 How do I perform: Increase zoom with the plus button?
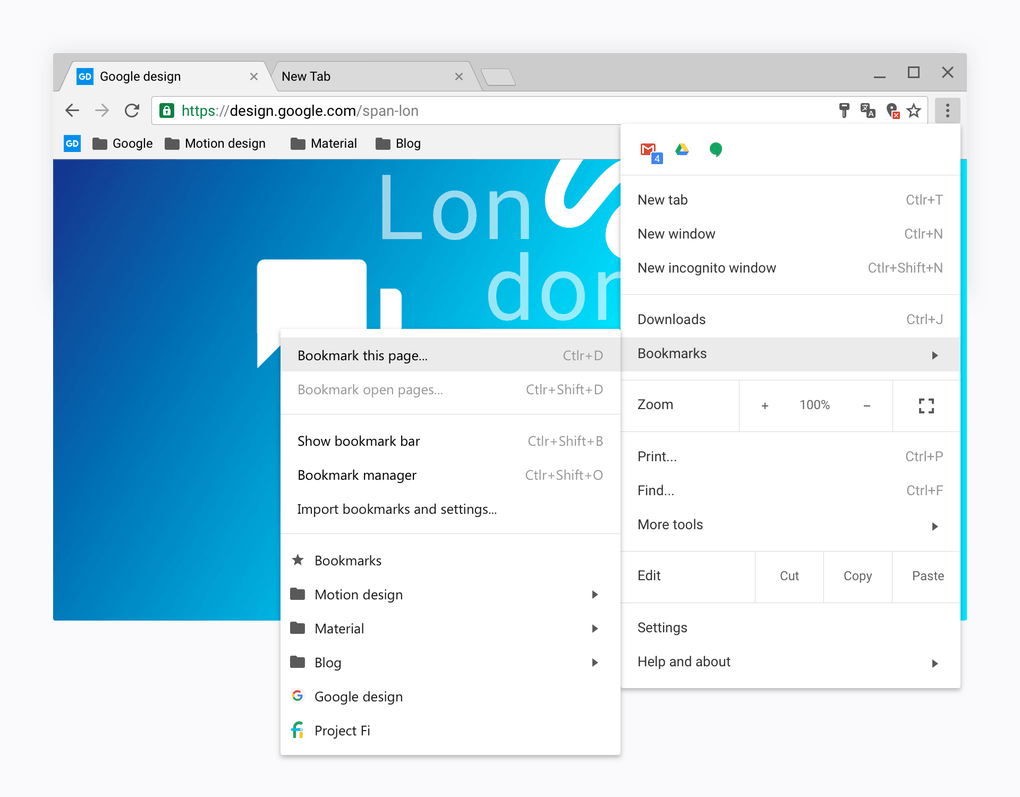coord(765,405)
